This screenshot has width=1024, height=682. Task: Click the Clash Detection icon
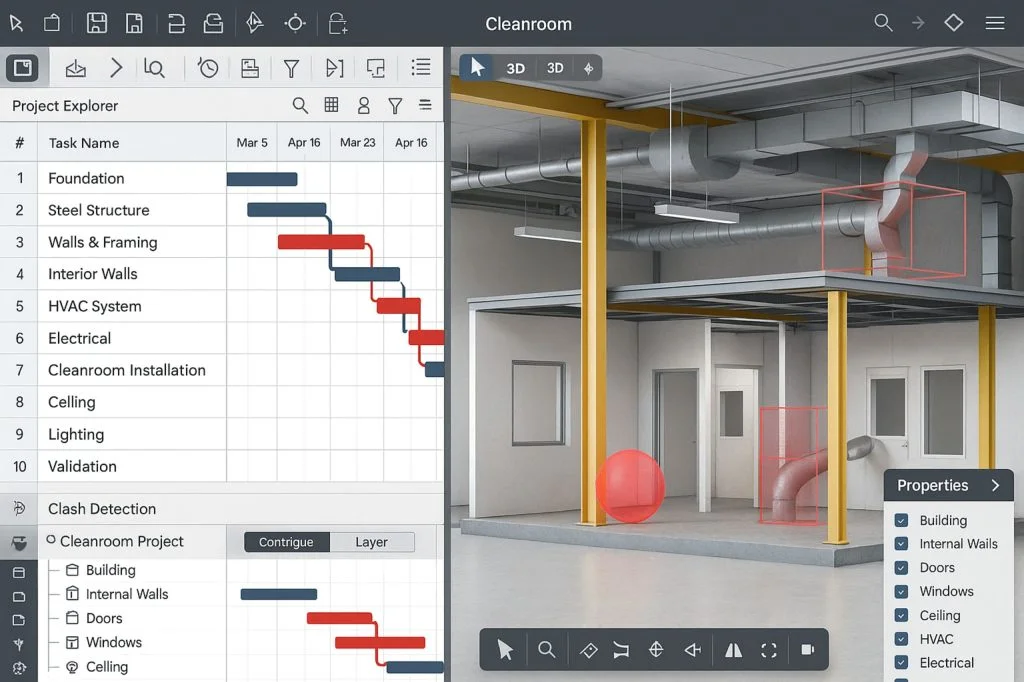point(19,508)
